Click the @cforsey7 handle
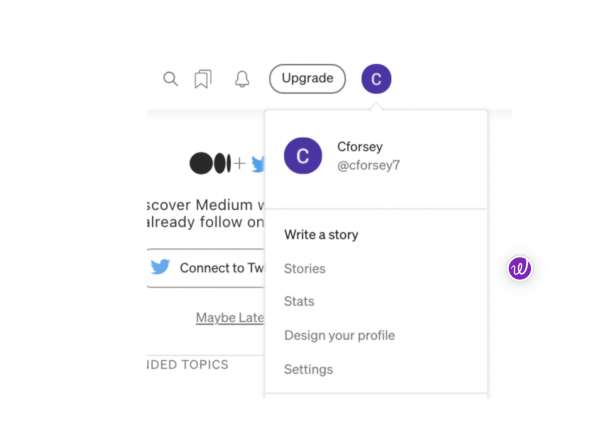 click(x=368, y=165)
